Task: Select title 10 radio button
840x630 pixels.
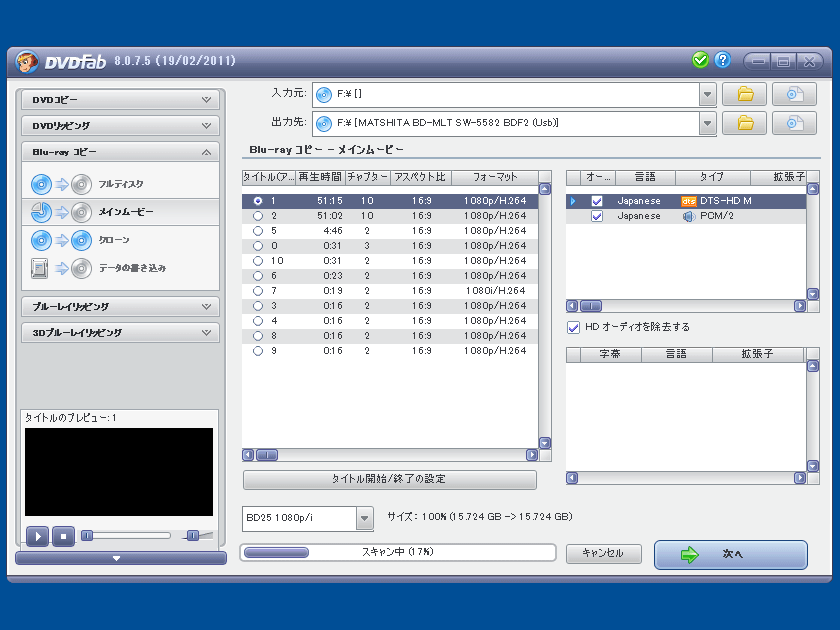Action: [258, 261]
